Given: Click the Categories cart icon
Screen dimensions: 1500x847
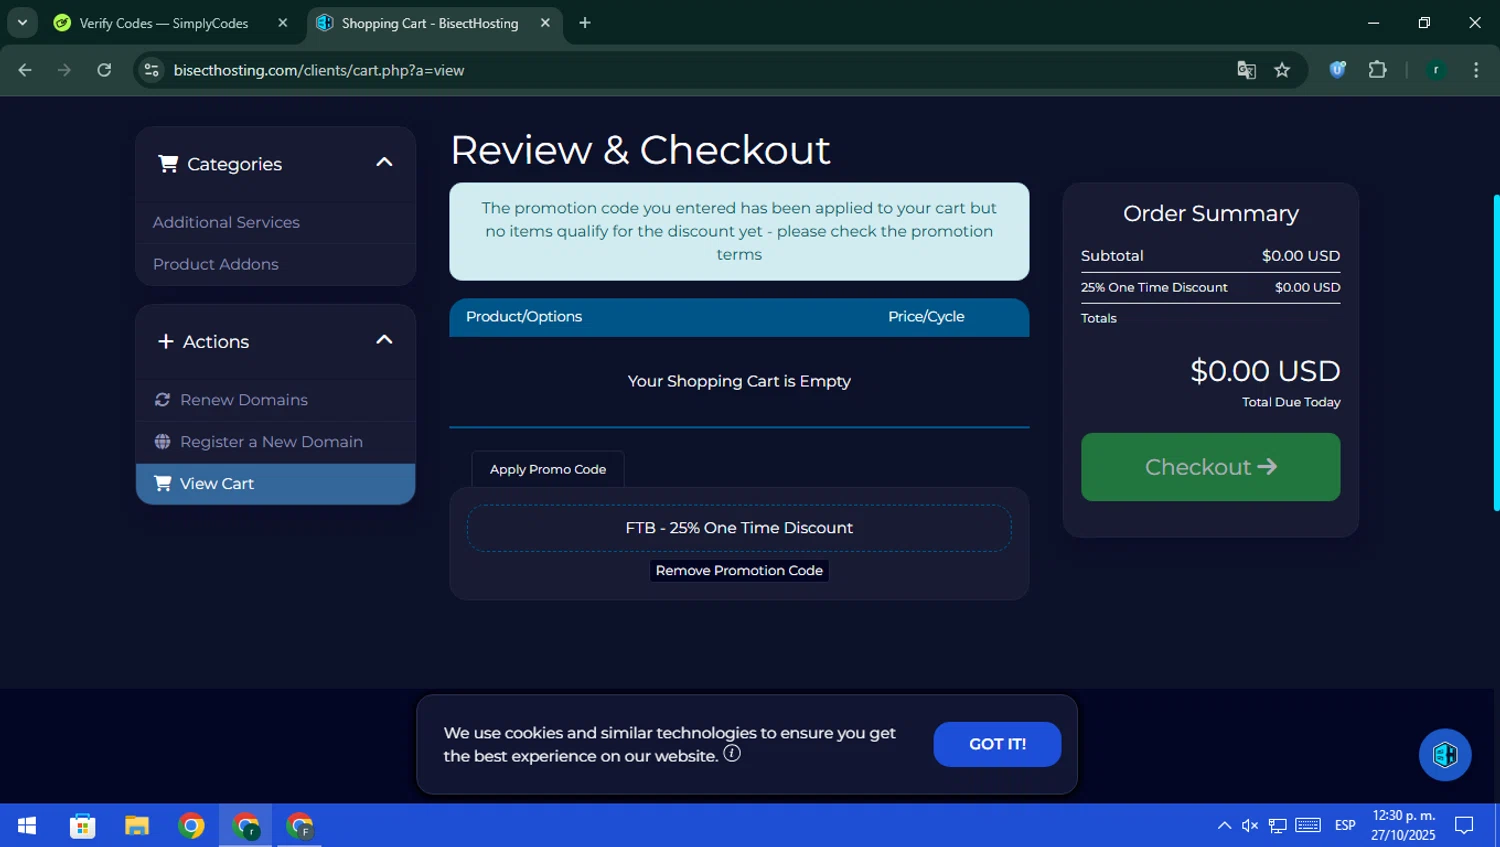Looking at the screenshot, I should pos(168,163).
